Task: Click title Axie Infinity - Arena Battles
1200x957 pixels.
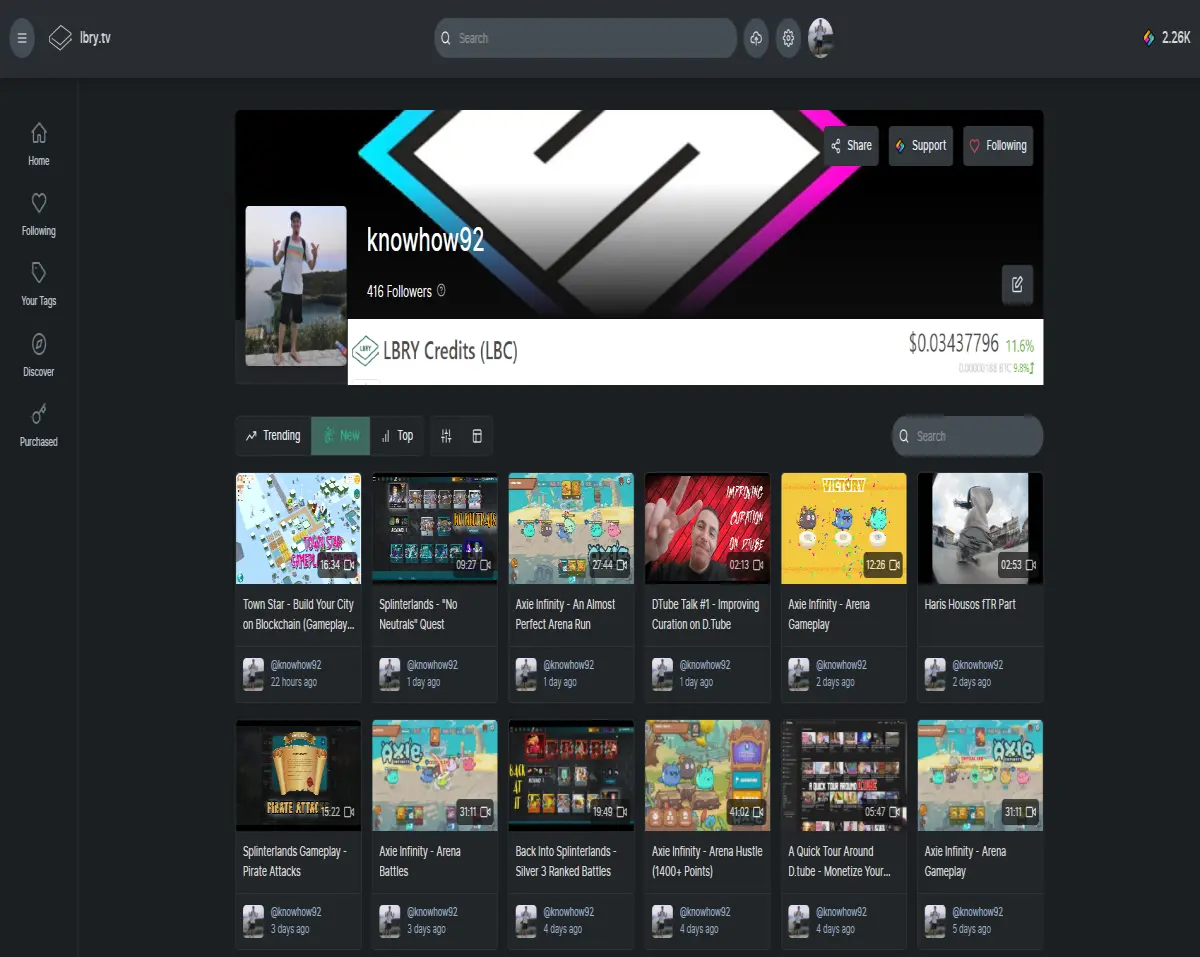Action: click(x=420, y=861)
